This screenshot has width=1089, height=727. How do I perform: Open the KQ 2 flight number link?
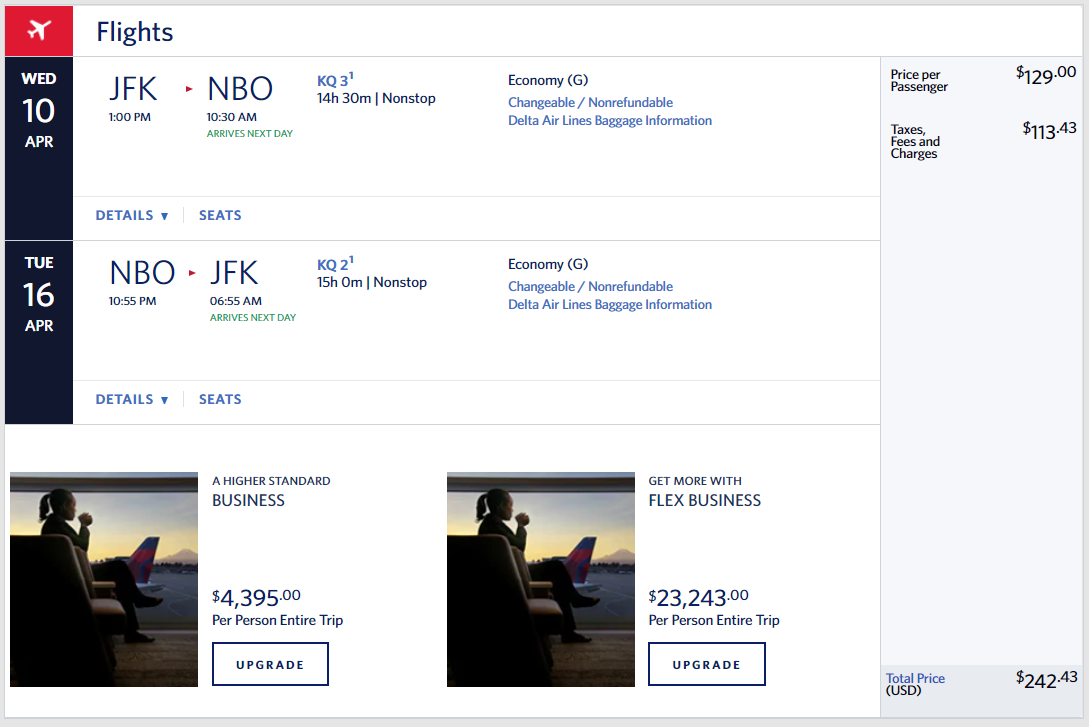click(333, 265)
